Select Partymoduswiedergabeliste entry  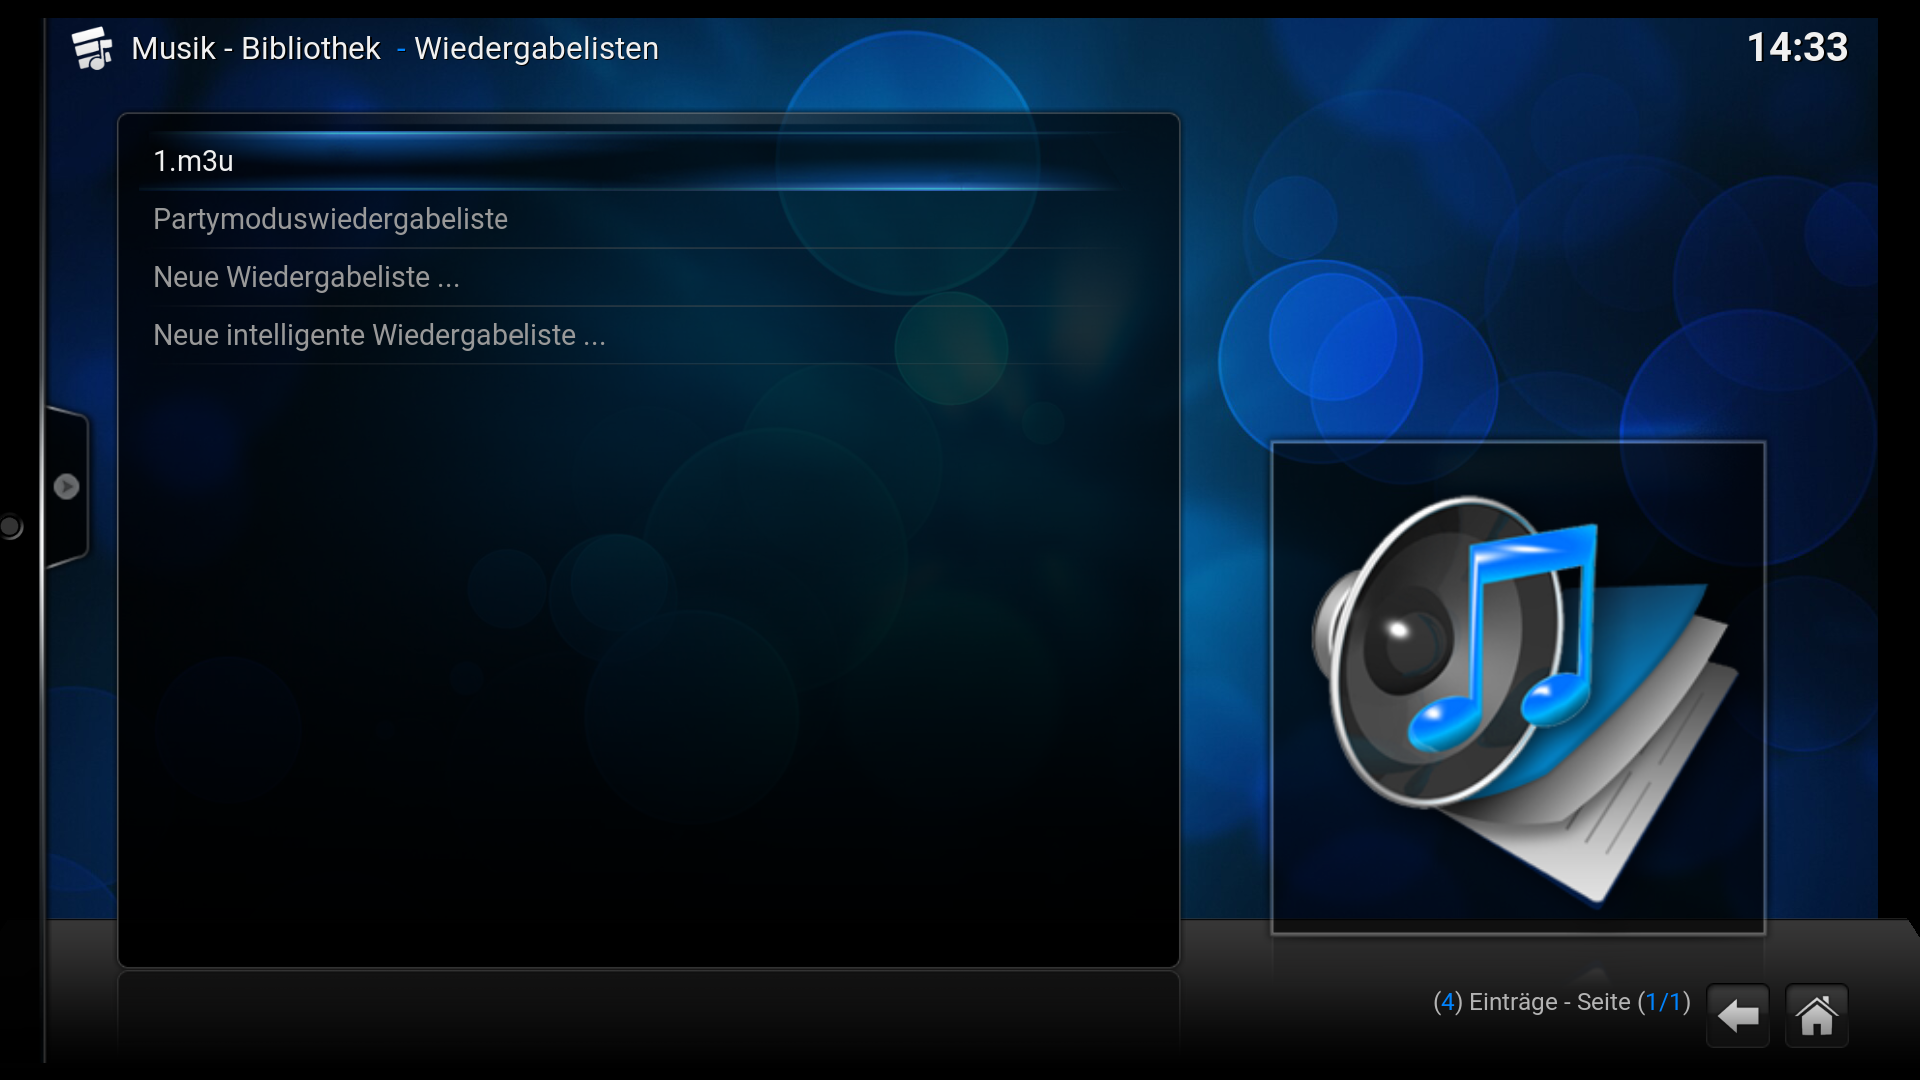tap(648, 219)
